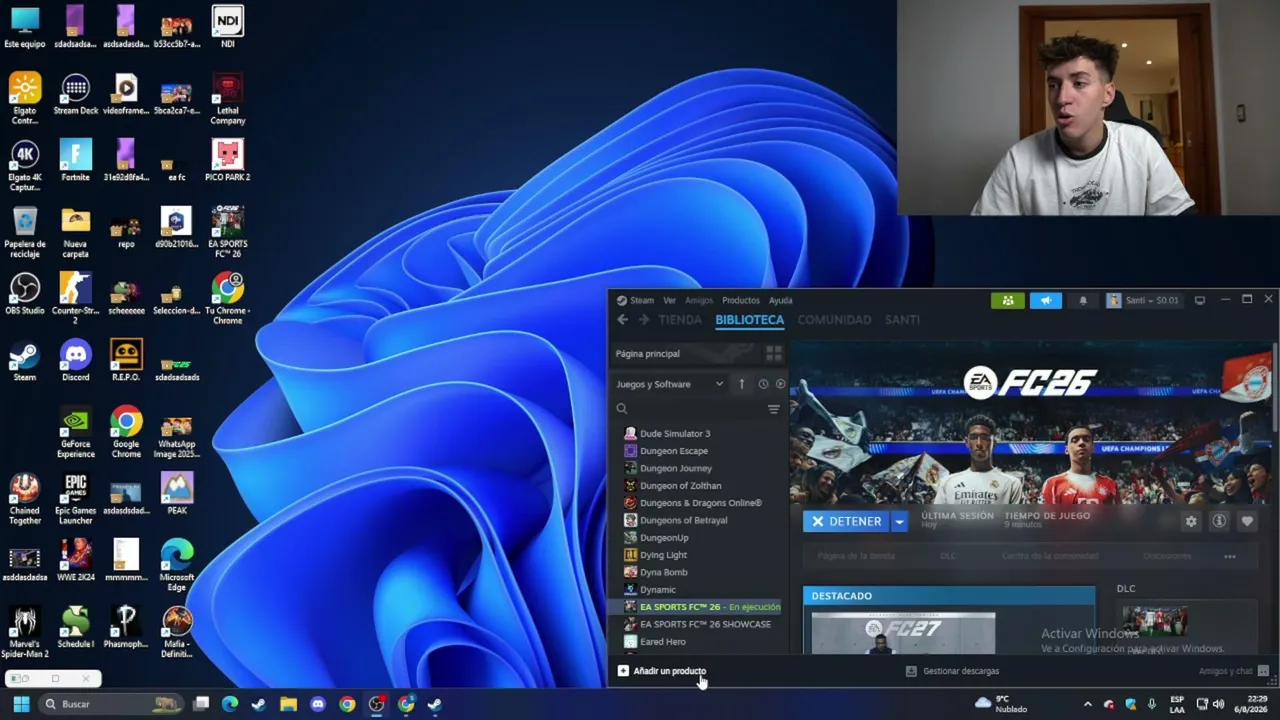This screenshot has height=720, width=1280.
Task: Open Task View on the taskbar
Action: (x=200, y=704)
